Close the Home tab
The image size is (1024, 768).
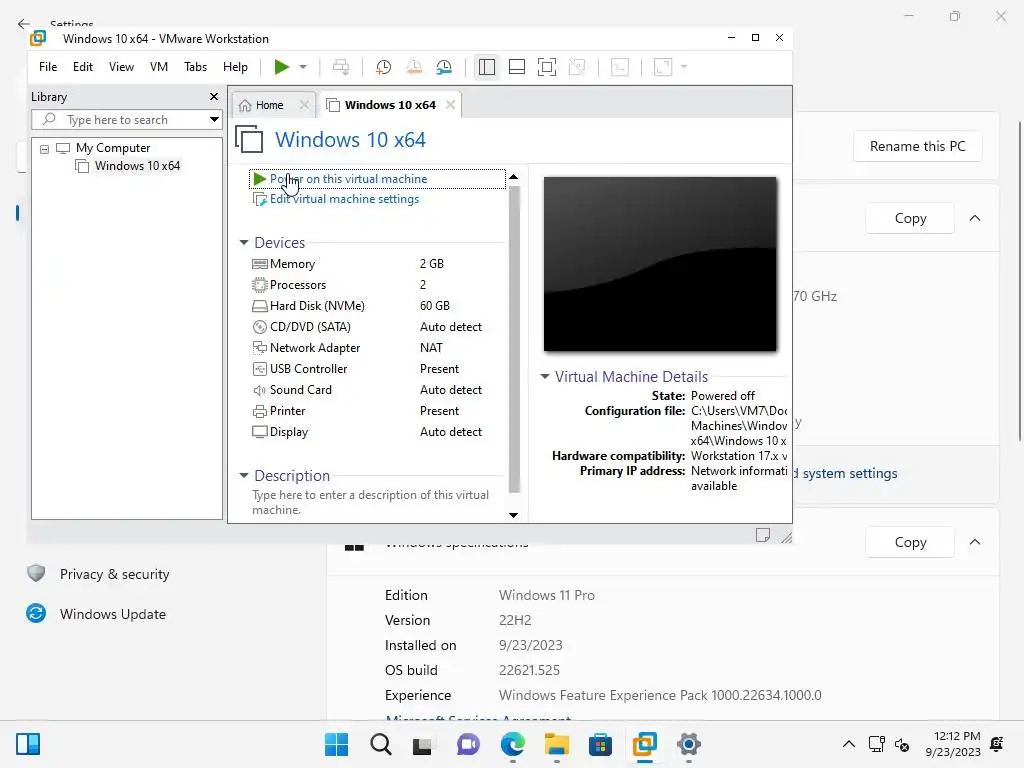tap(304, 104)
